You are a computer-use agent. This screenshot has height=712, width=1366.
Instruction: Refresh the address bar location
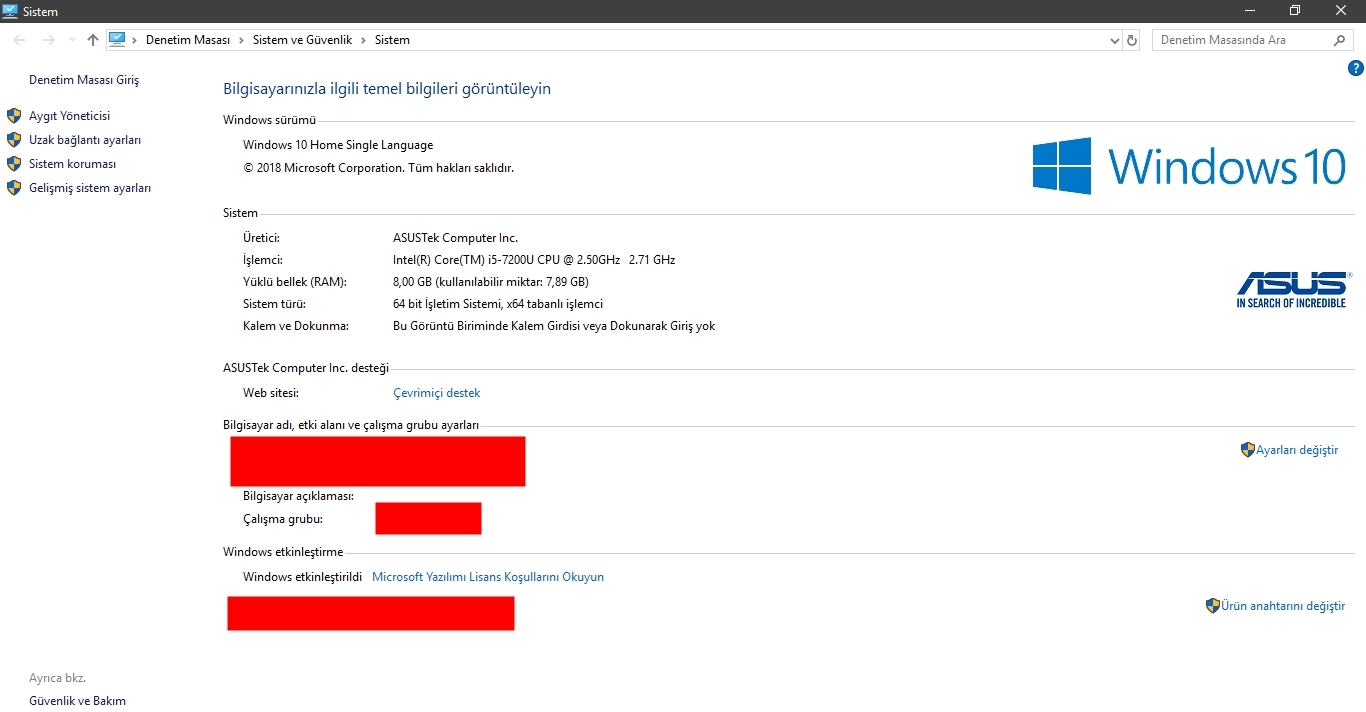(x=1132, y=40)
